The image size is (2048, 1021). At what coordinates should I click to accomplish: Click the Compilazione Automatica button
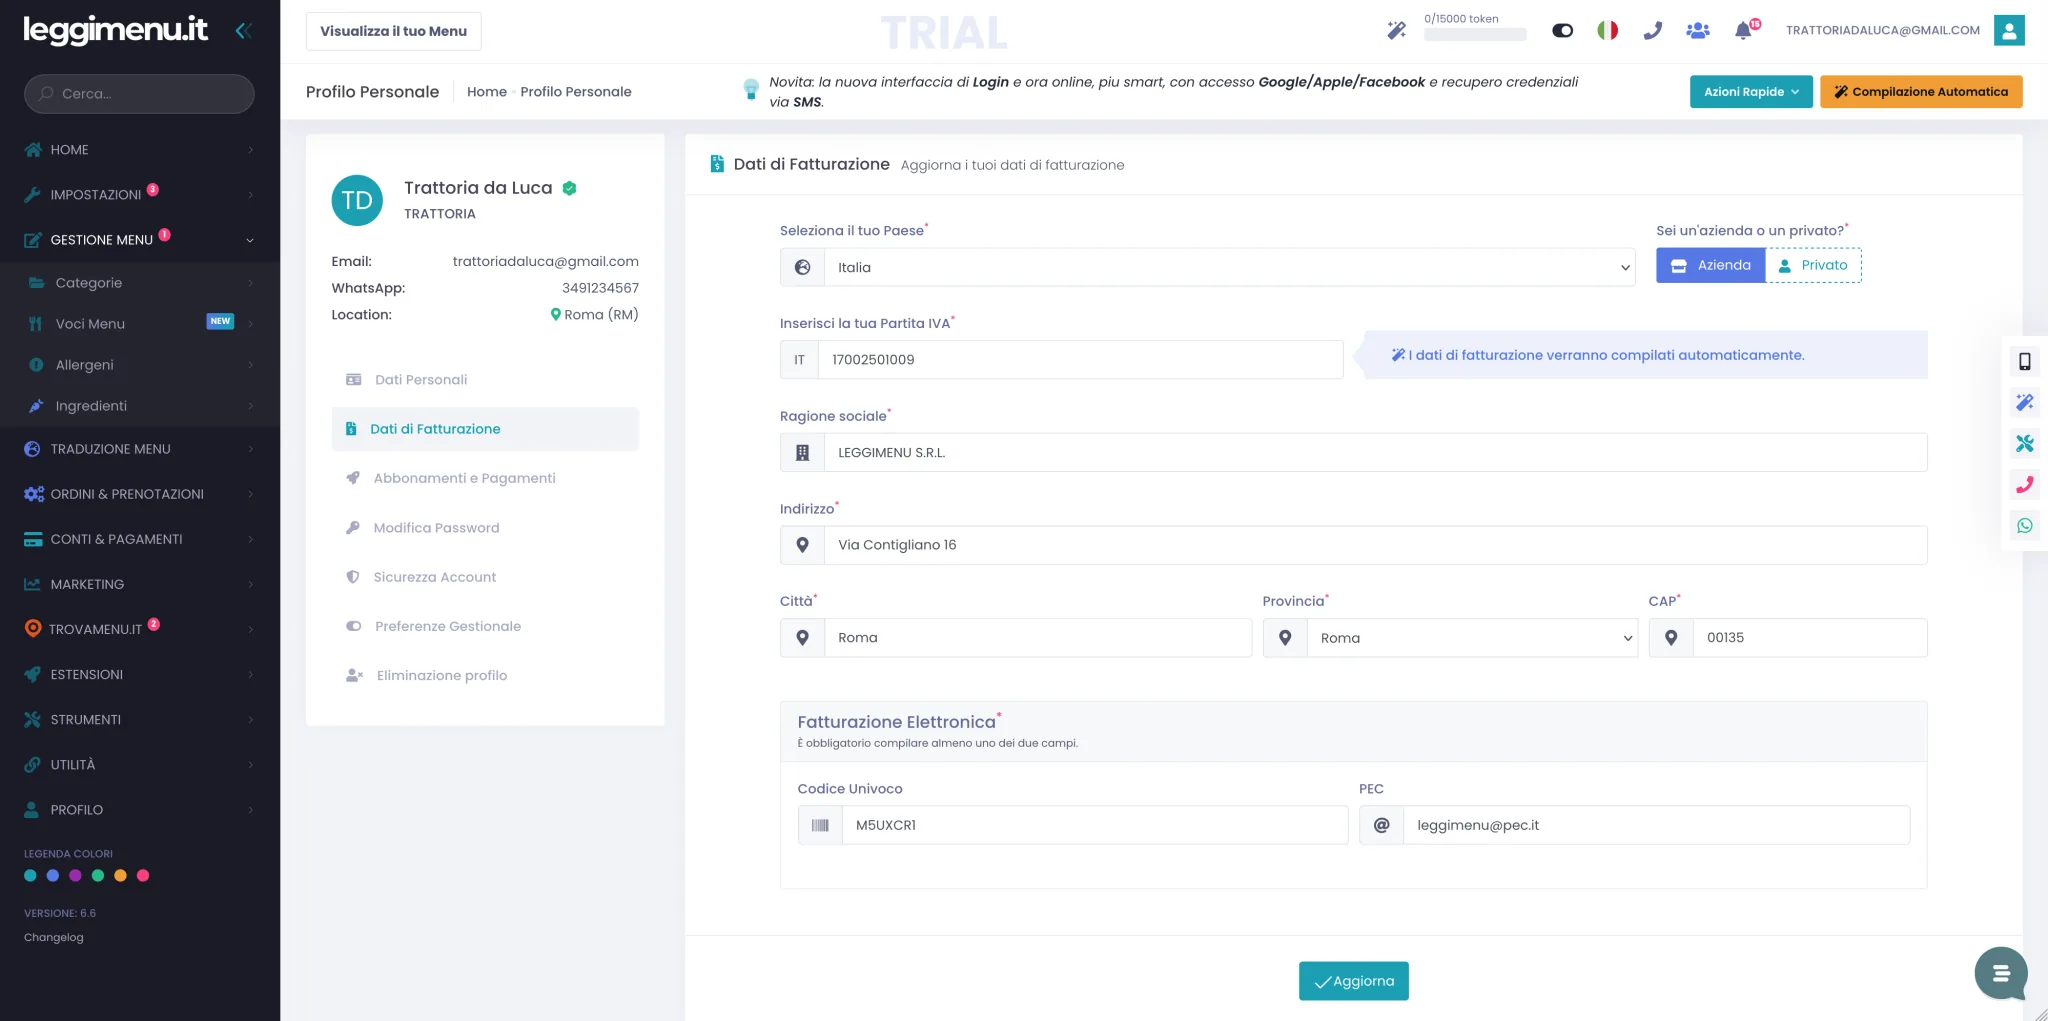pyautogui.click(x=1921, y=91)
